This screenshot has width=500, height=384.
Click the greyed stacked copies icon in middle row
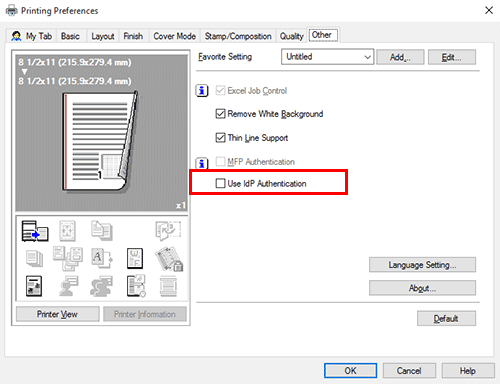click(x=35, y=259)
